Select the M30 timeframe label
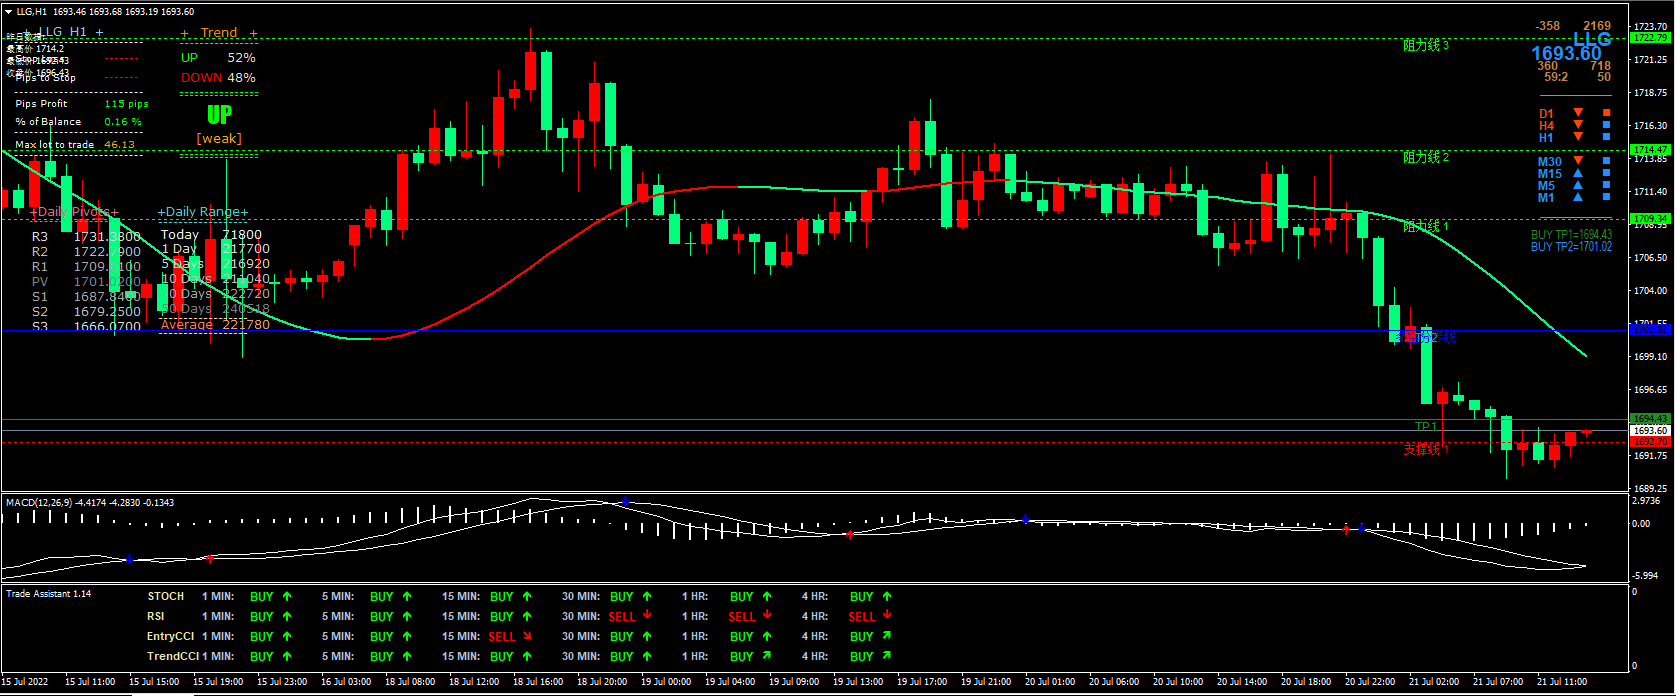The image size is (1676, 696). point(1550,161)
